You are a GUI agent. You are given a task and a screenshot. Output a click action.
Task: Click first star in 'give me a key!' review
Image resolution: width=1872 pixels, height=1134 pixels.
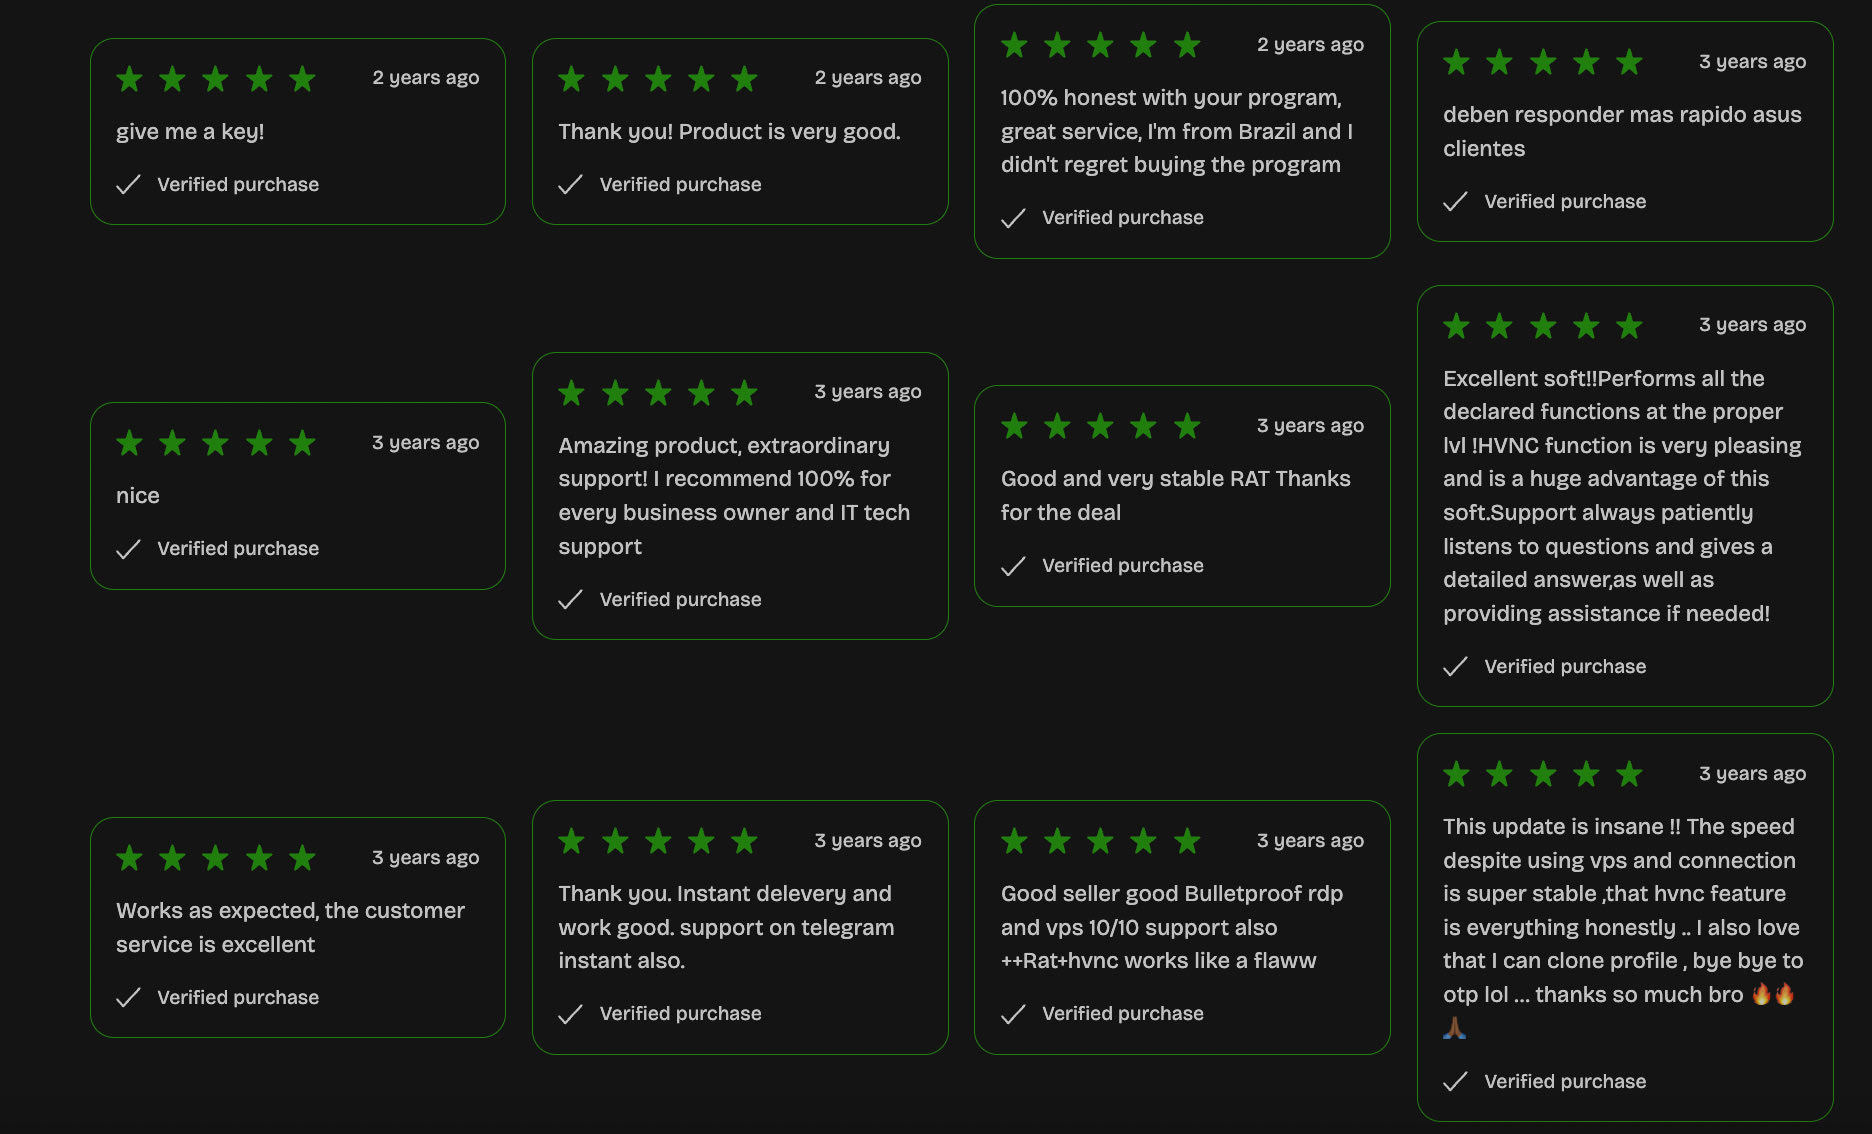click(129, 78)
